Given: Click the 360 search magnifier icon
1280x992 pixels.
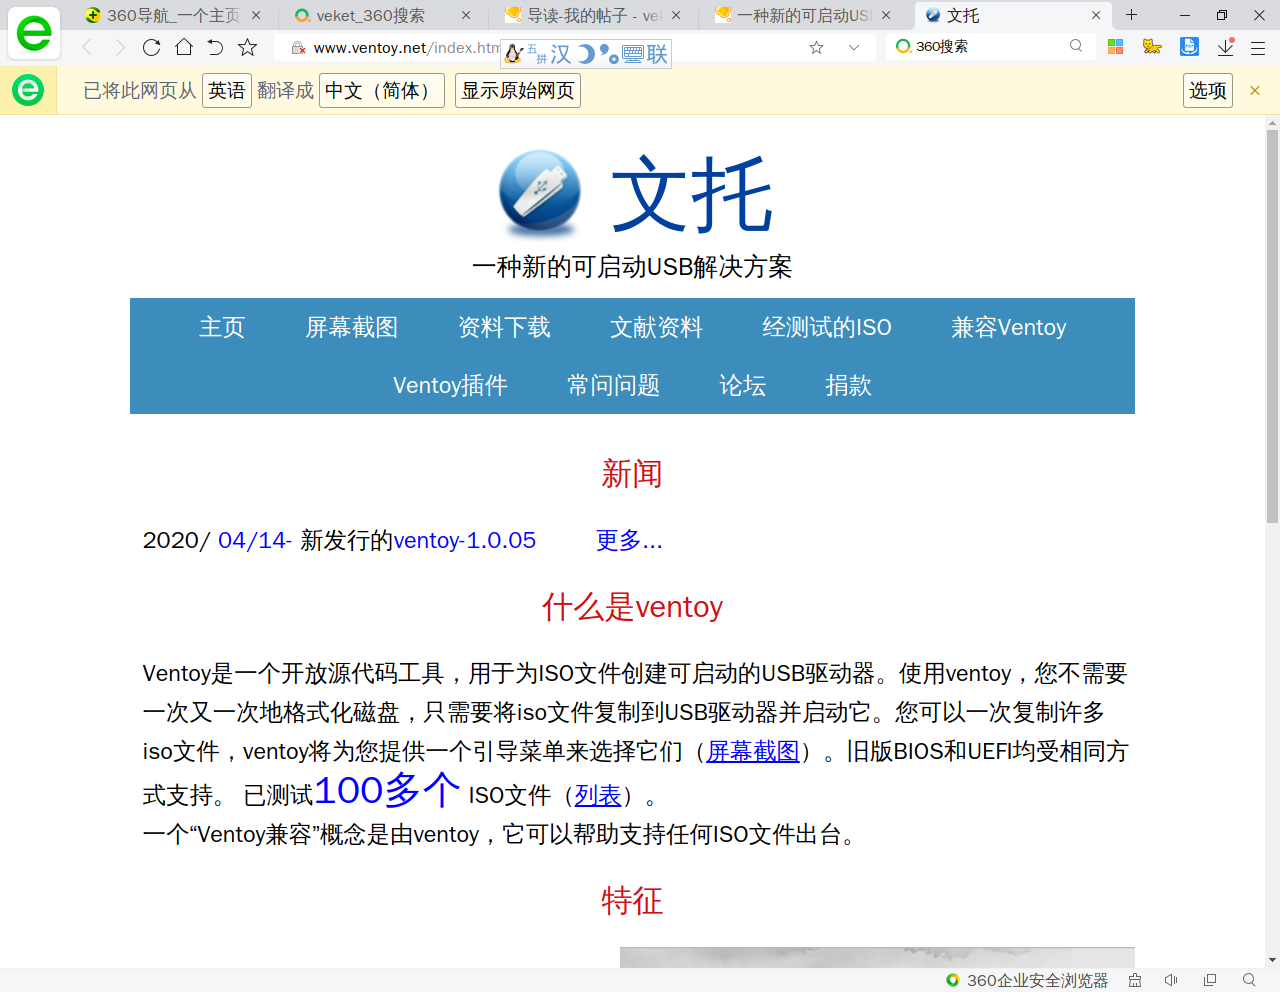Looking at the screenshot, I should click(x=1076, y=46).
